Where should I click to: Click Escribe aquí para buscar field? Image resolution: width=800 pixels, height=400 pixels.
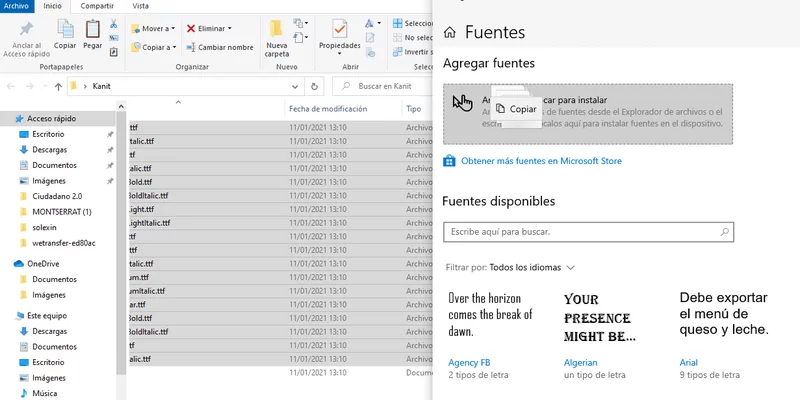(x=588, y=232)
